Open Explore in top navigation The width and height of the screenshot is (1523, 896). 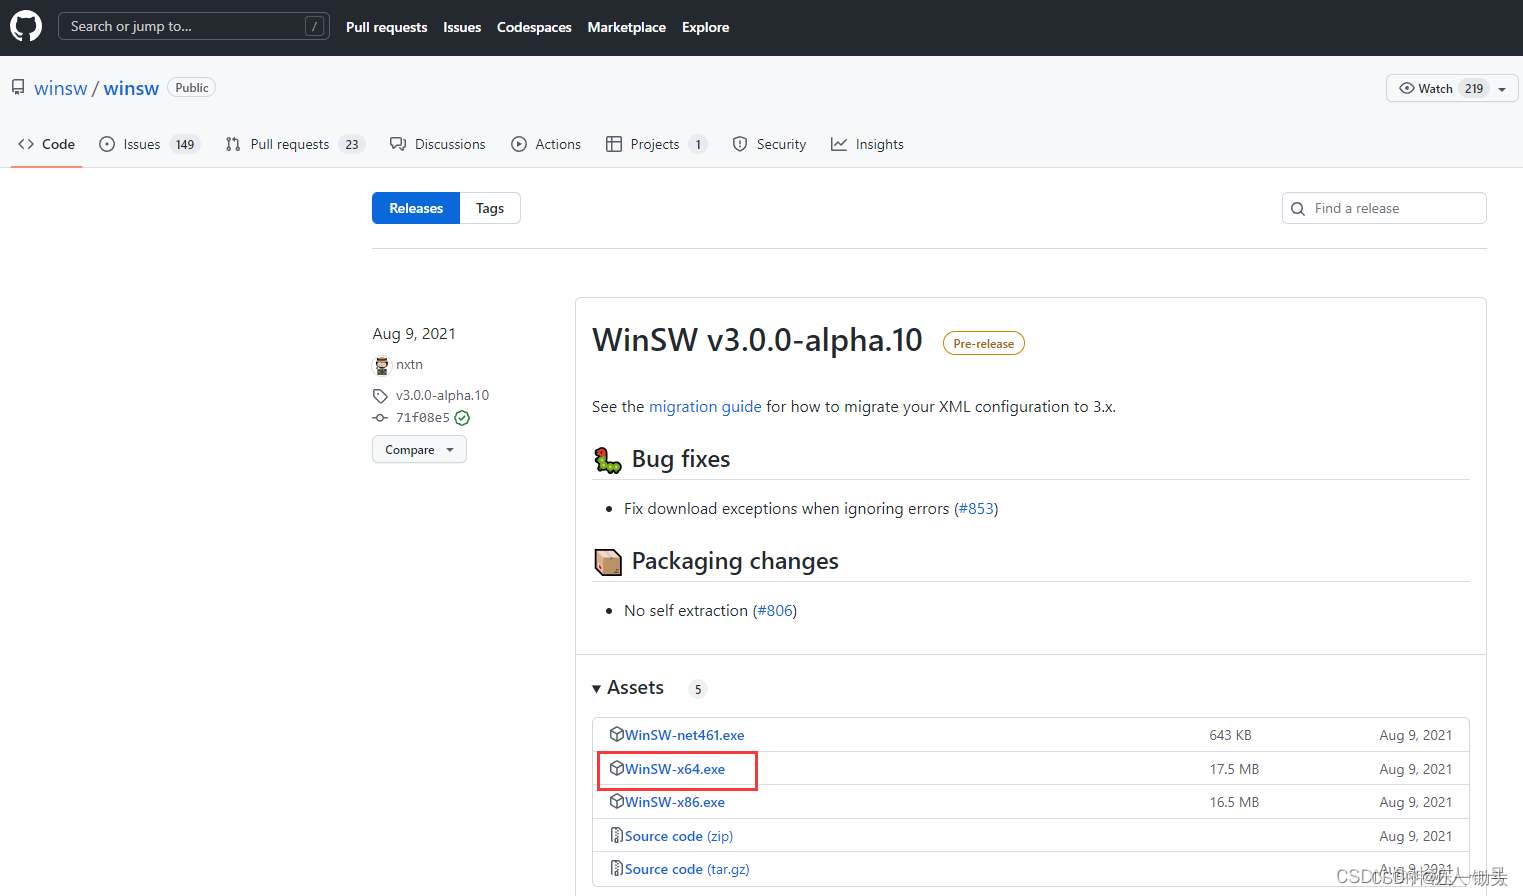coord(705,27)
